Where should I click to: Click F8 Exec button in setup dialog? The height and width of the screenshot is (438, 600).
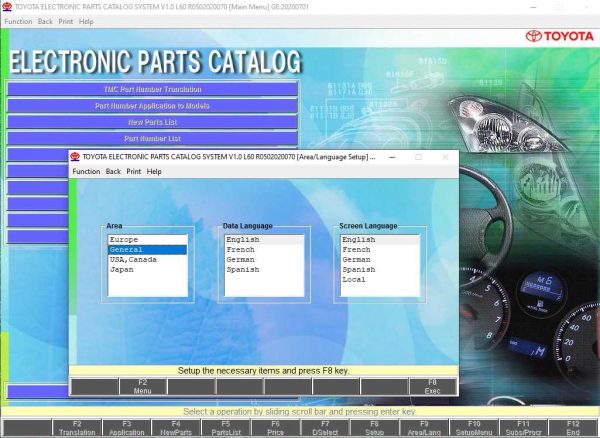tap(432, 387)
